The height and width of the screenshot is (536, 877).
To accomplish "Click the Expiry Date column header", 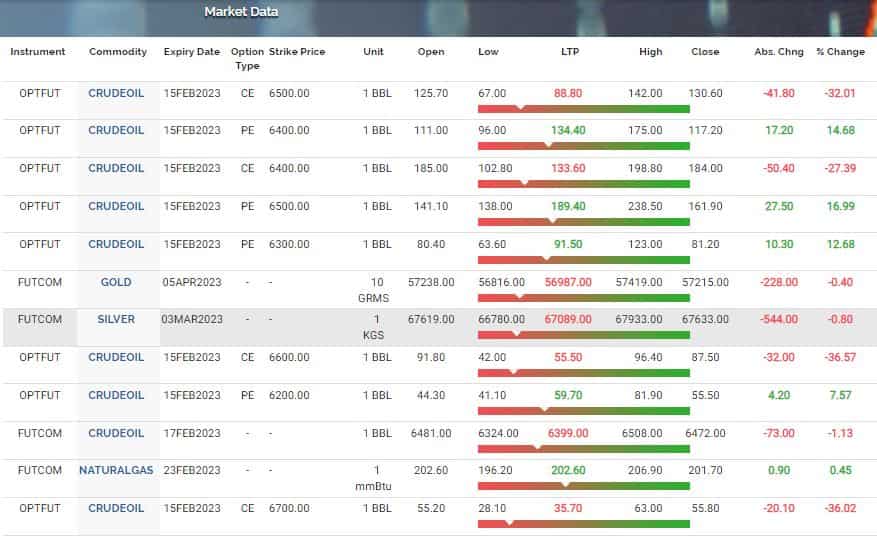I will point(192,51).
